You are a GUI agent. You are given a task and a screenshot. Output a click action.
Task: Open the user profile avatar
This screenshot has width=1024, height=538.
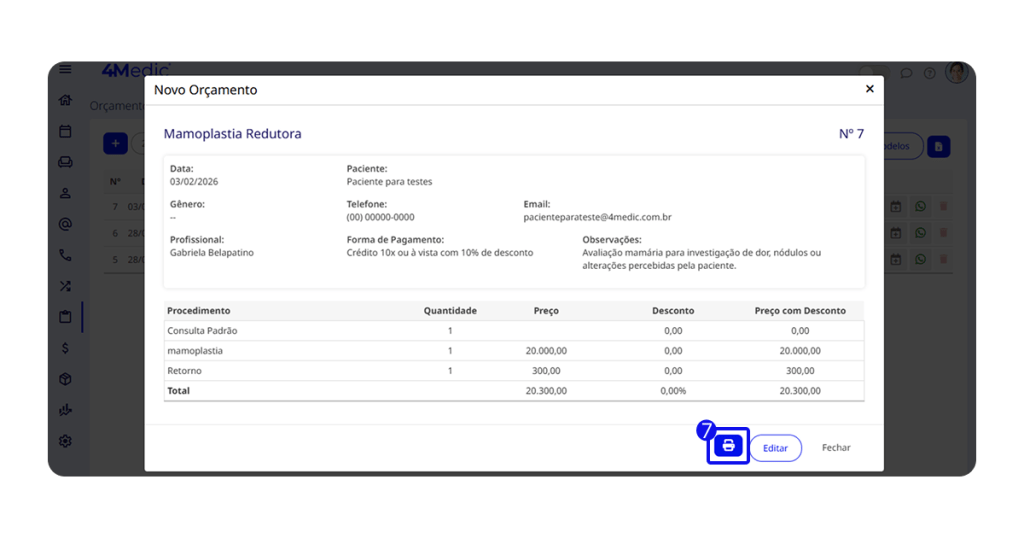(x=956, y=73)
